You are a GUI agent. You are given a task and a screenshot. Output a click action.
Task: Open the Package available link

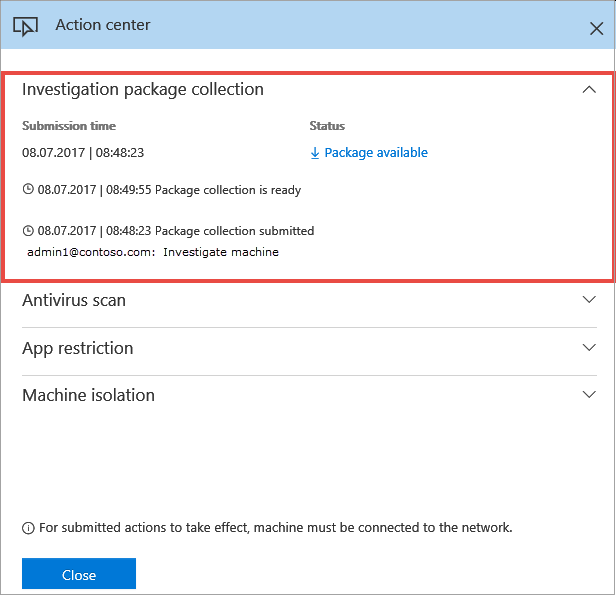(x=376, y=153)
